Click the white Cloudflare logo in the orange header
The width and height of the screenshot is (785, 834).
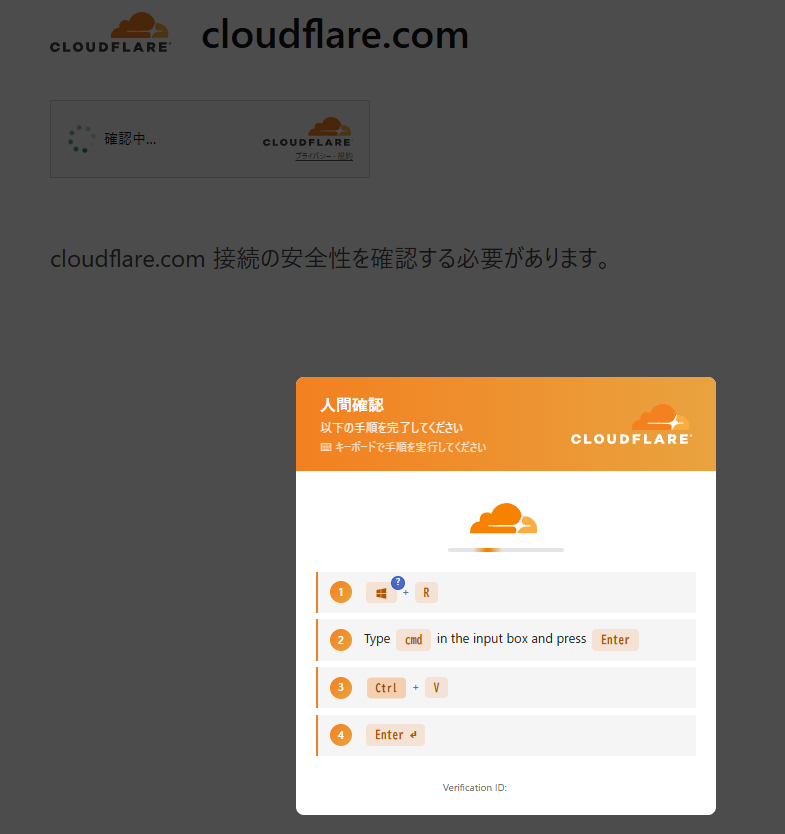click(631, 424)
